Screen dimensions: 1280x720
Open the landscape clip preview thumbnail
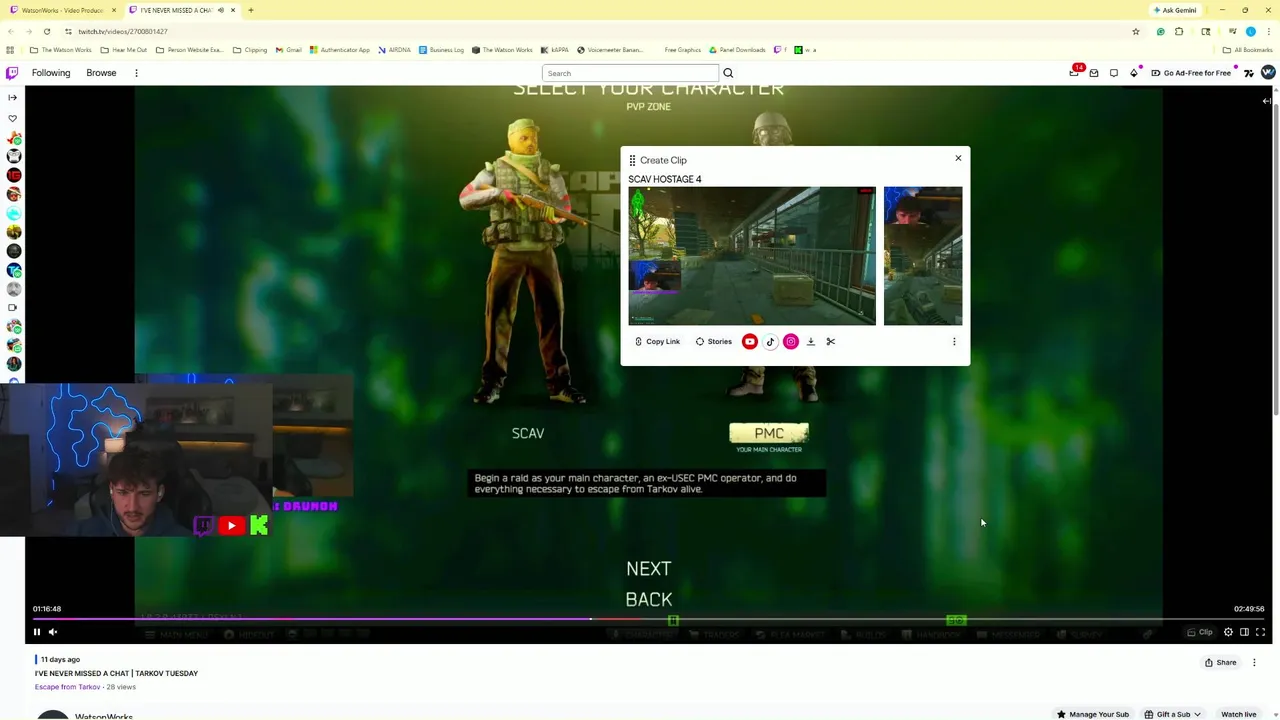[752, 256]
